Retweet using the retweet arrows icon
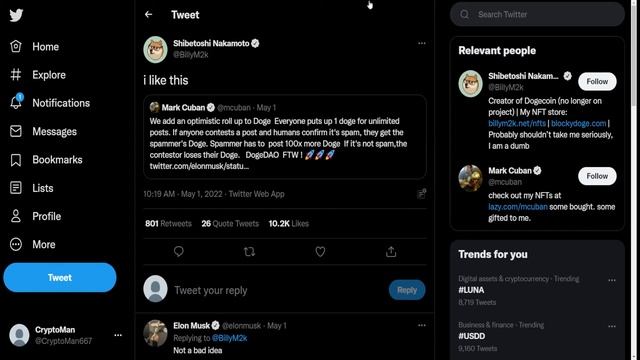 pos(249,251)
